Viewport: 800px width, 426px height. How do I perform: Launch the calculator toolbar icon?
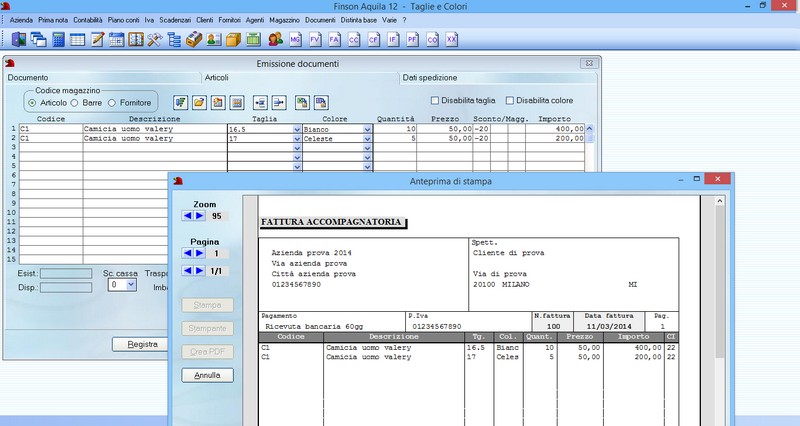[58, 39]
